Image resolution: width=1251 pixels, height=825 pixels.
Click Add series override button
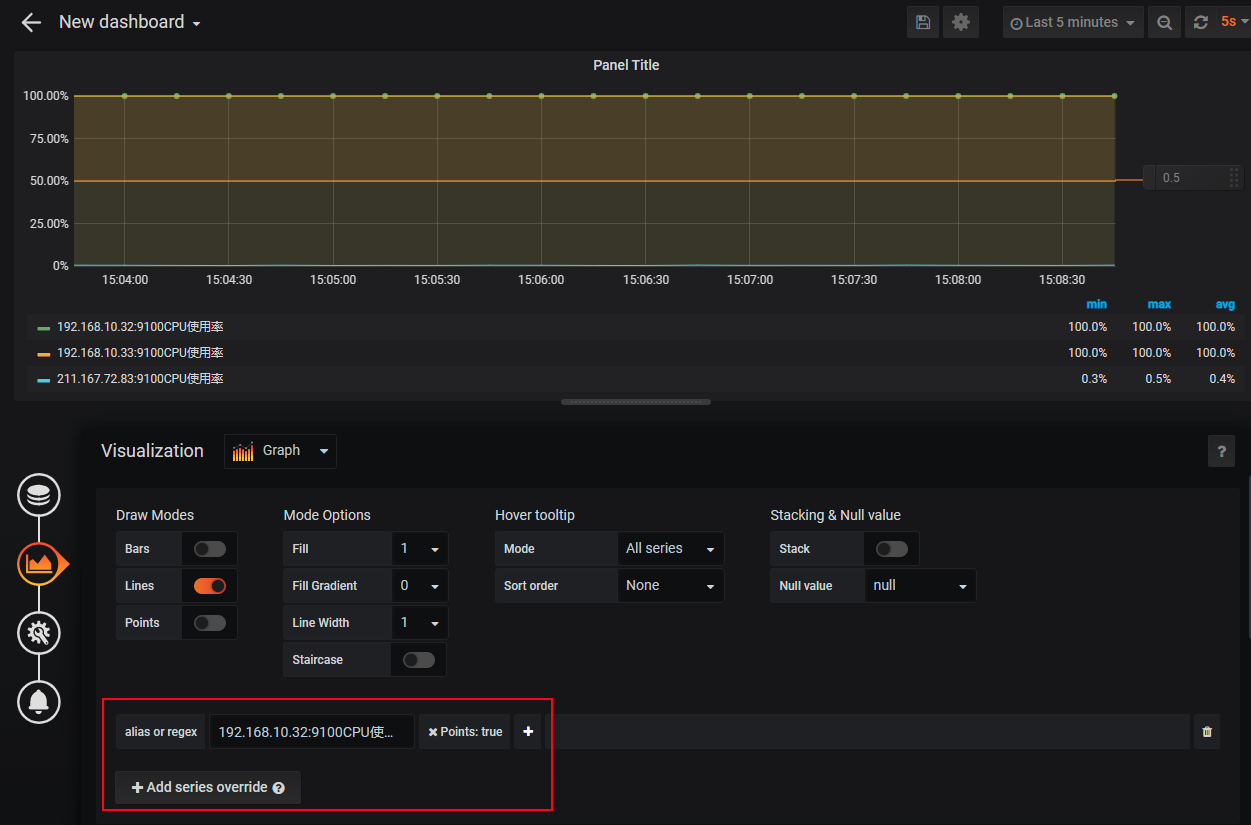coord(208,788)
